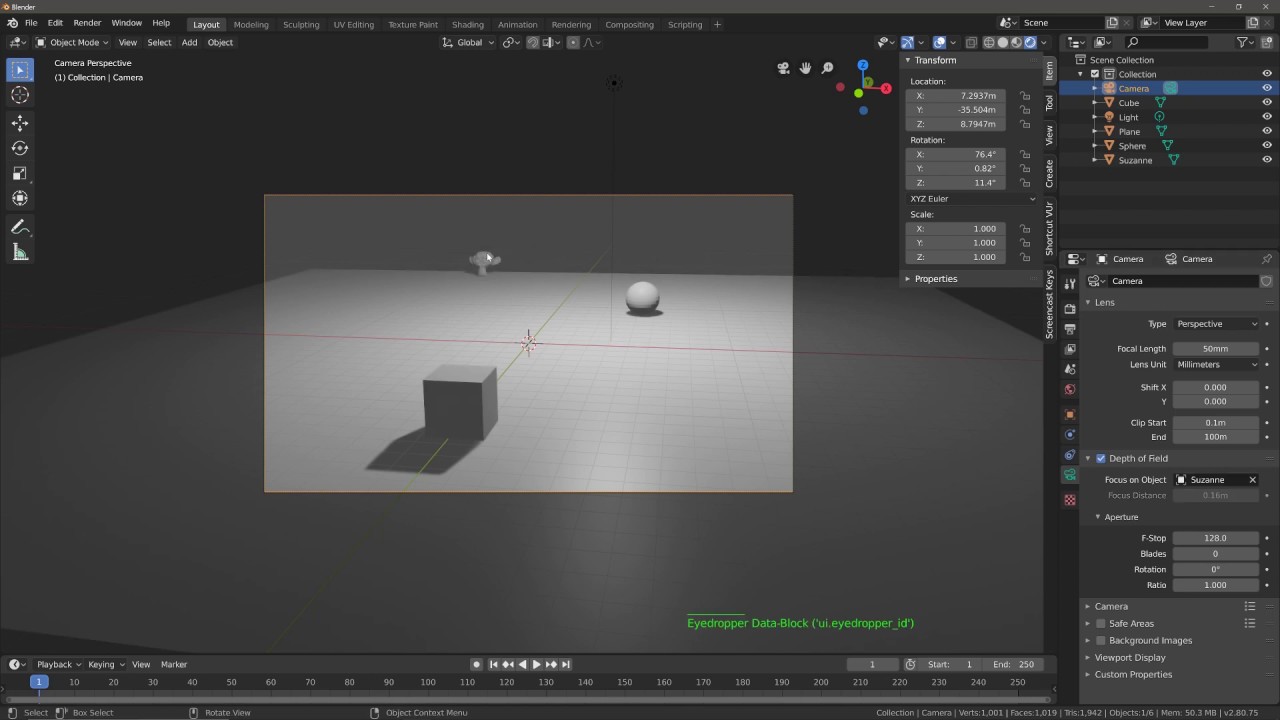Viewport: 1280px width, 720px height.
Task: Click the zoom magnifier viewport icon
Action: click(x=827, y=68)
